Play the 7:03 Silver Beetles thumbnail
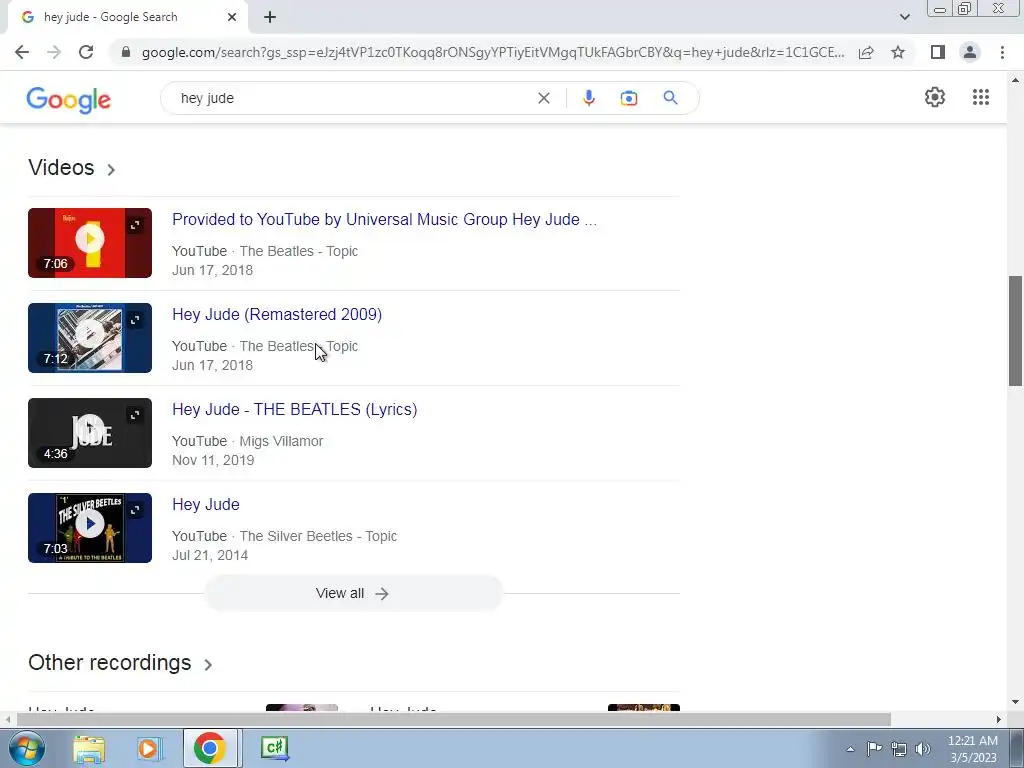Image resolution: width=1024 pixels, height=768 pixels. [x=90, y=524]
